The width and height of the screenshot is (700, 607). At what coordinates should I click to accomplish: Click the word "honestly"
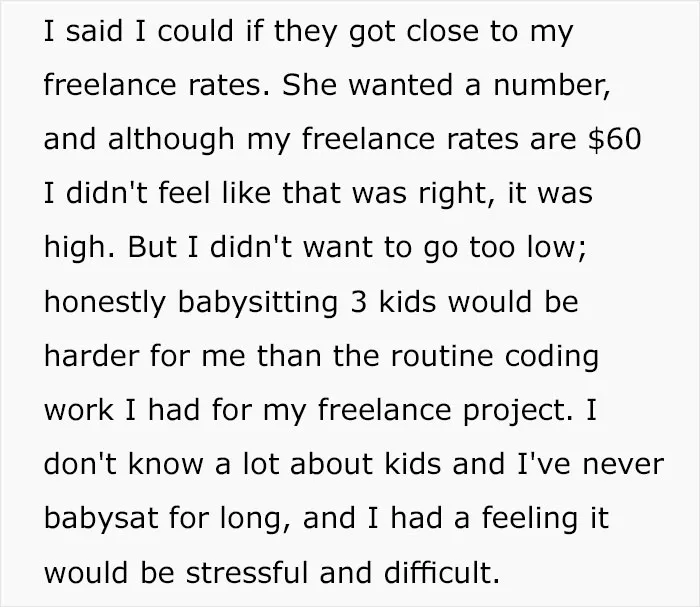point(104,304)
